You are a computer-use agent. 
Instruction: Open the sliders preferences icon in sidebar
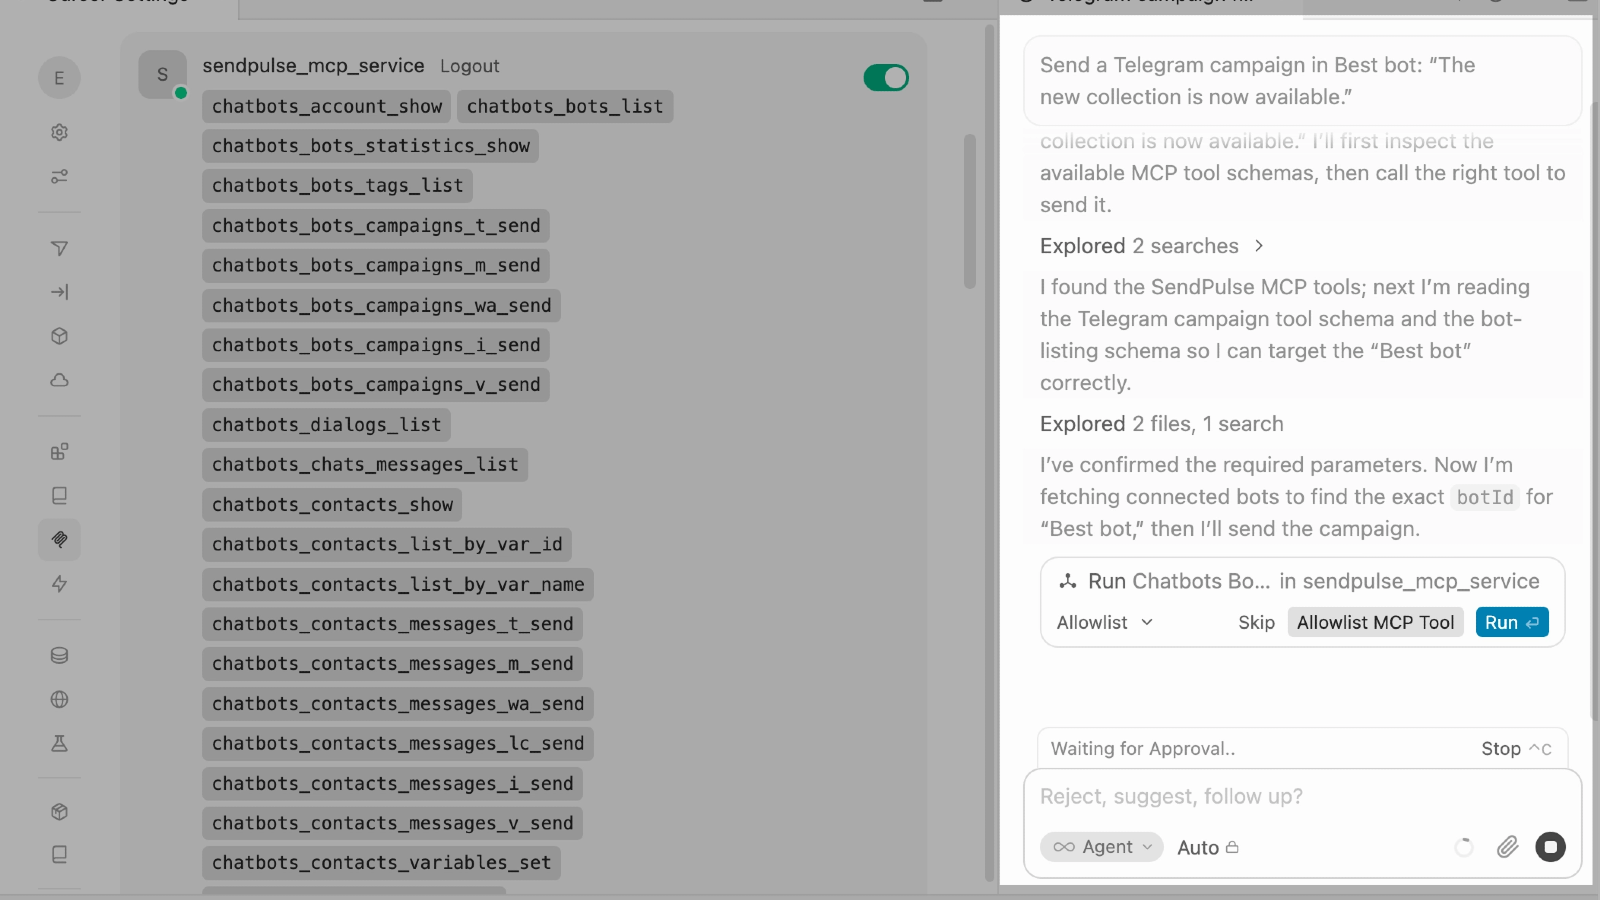pyautogui.click(x=59, y=176)
